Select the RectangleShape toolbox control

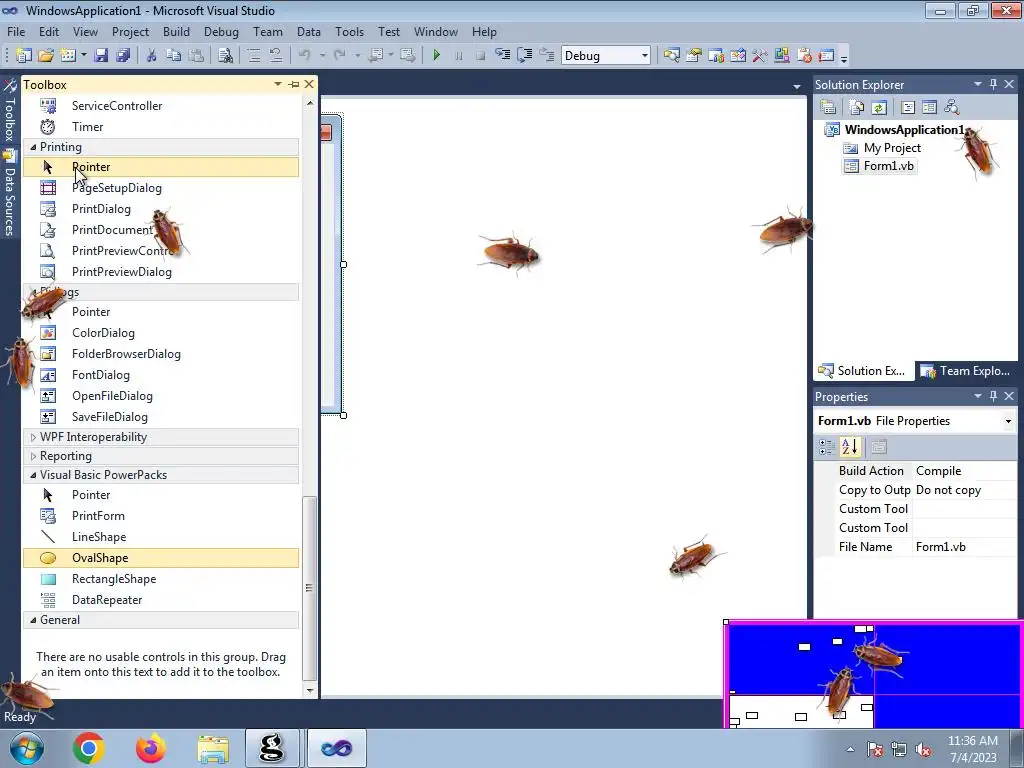[161, 579]
